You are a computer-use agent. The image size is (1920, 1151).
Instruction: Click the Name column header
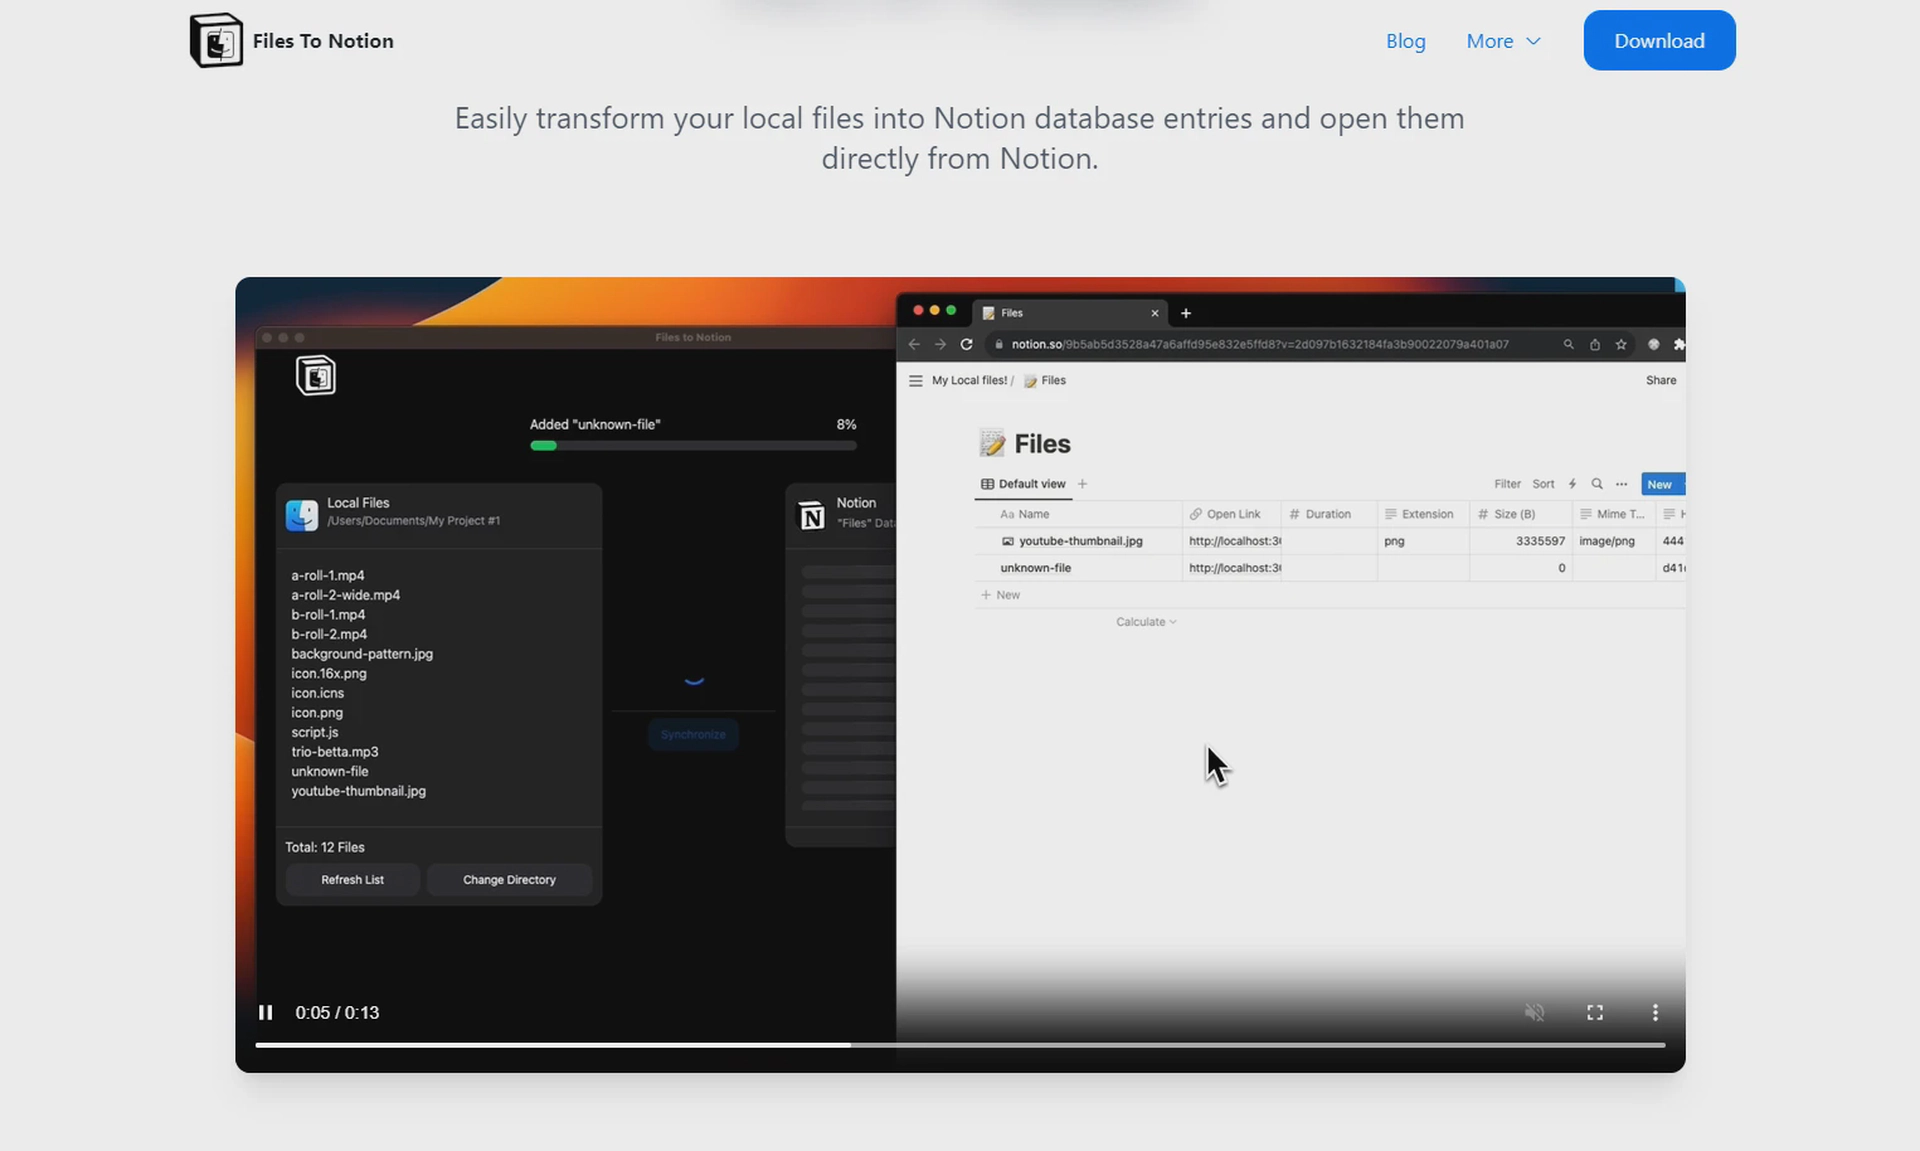tap(1078, 514)
